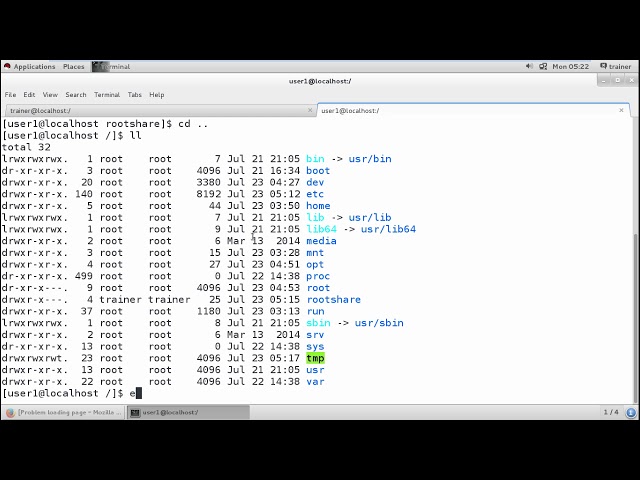Viewport: 640px width, 480px height.
Task: Click the terminal prompt at the cursor line
Action: point(62,393)
